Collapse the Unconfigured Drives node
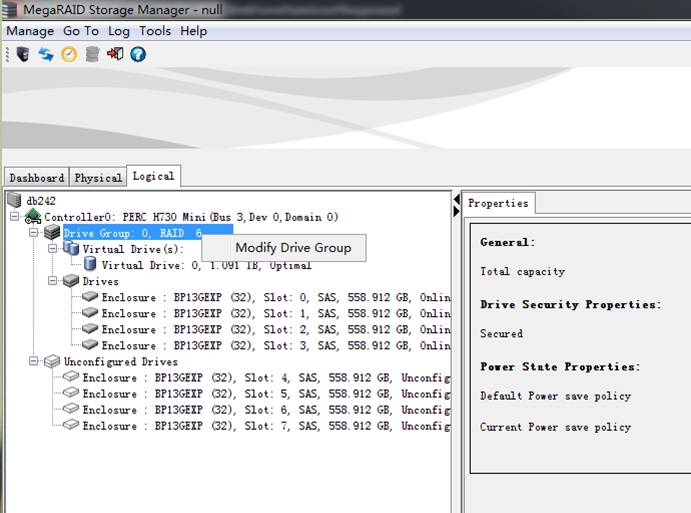This screenshot has width=691, height=513. tap(33, 361)
